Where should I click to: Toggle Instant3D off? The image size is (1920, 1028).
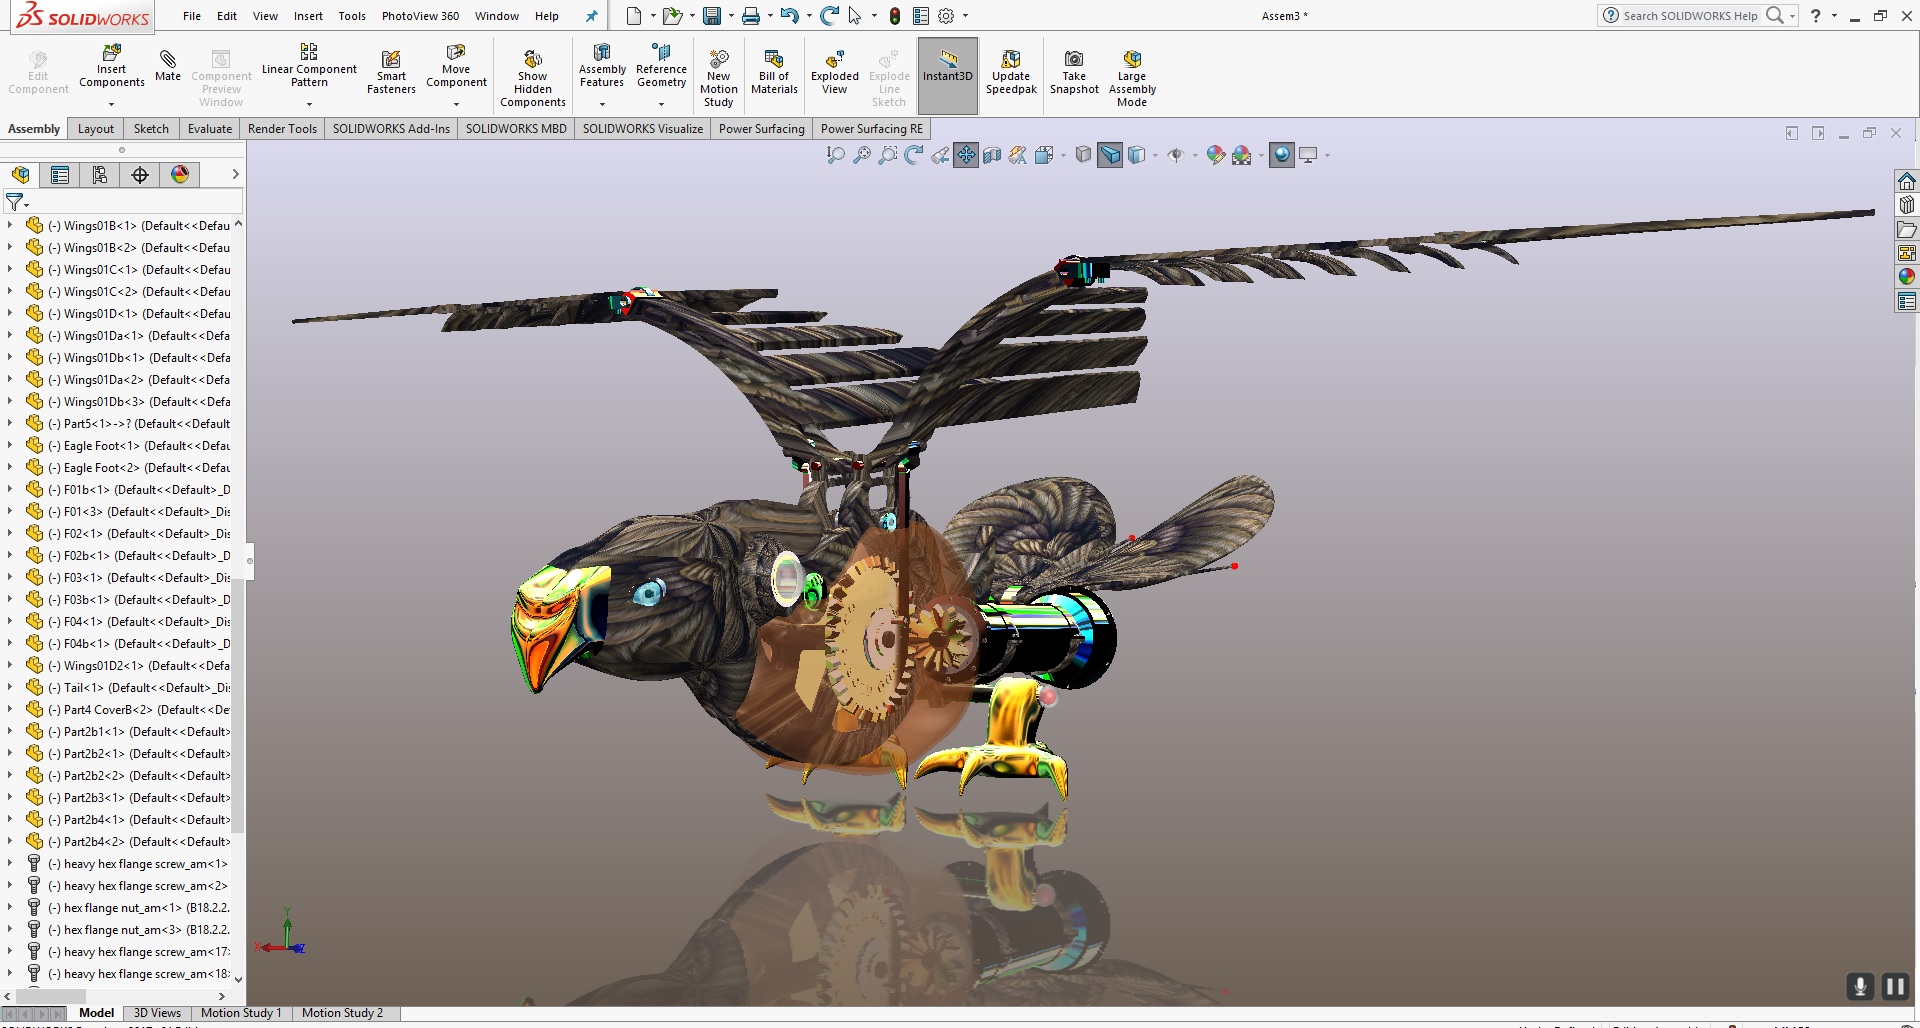point(946,73)
